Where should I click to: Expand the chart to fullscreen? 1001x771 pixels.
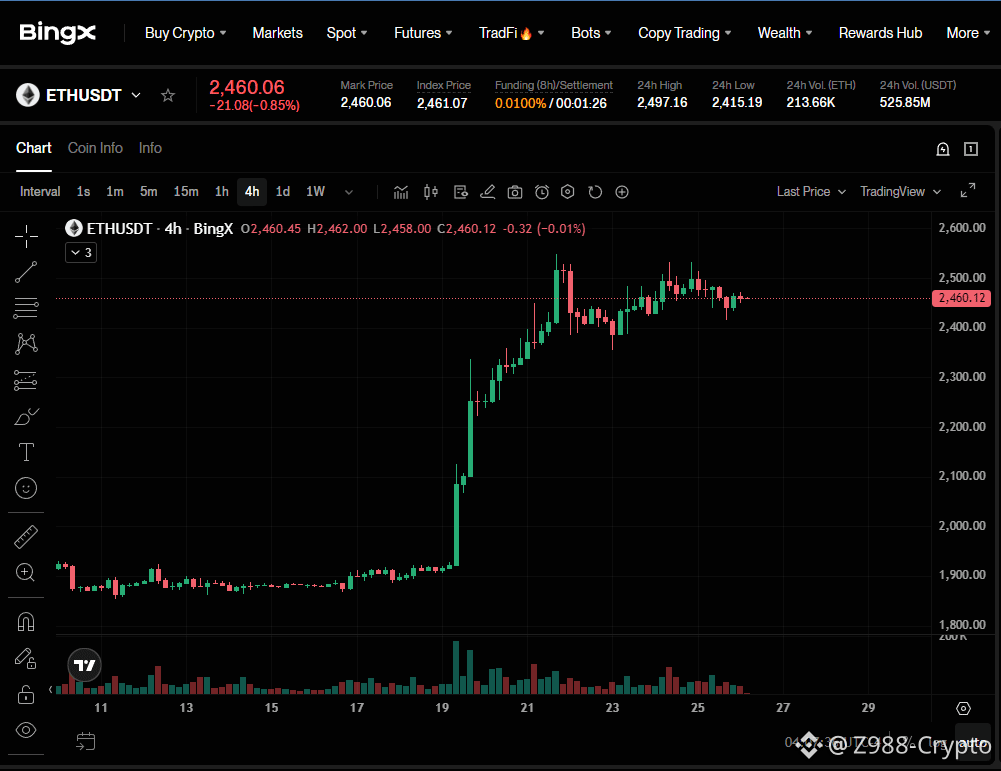tap(968, 190)
